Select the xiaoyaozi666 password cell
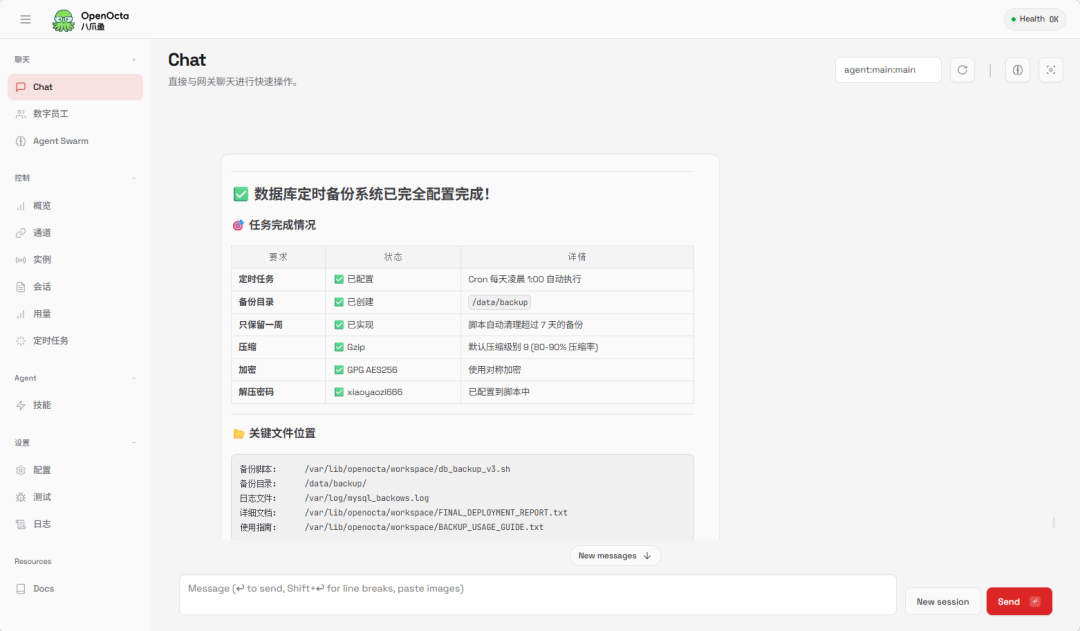Viewport: 1080px width, 631px height. (393, 392)
